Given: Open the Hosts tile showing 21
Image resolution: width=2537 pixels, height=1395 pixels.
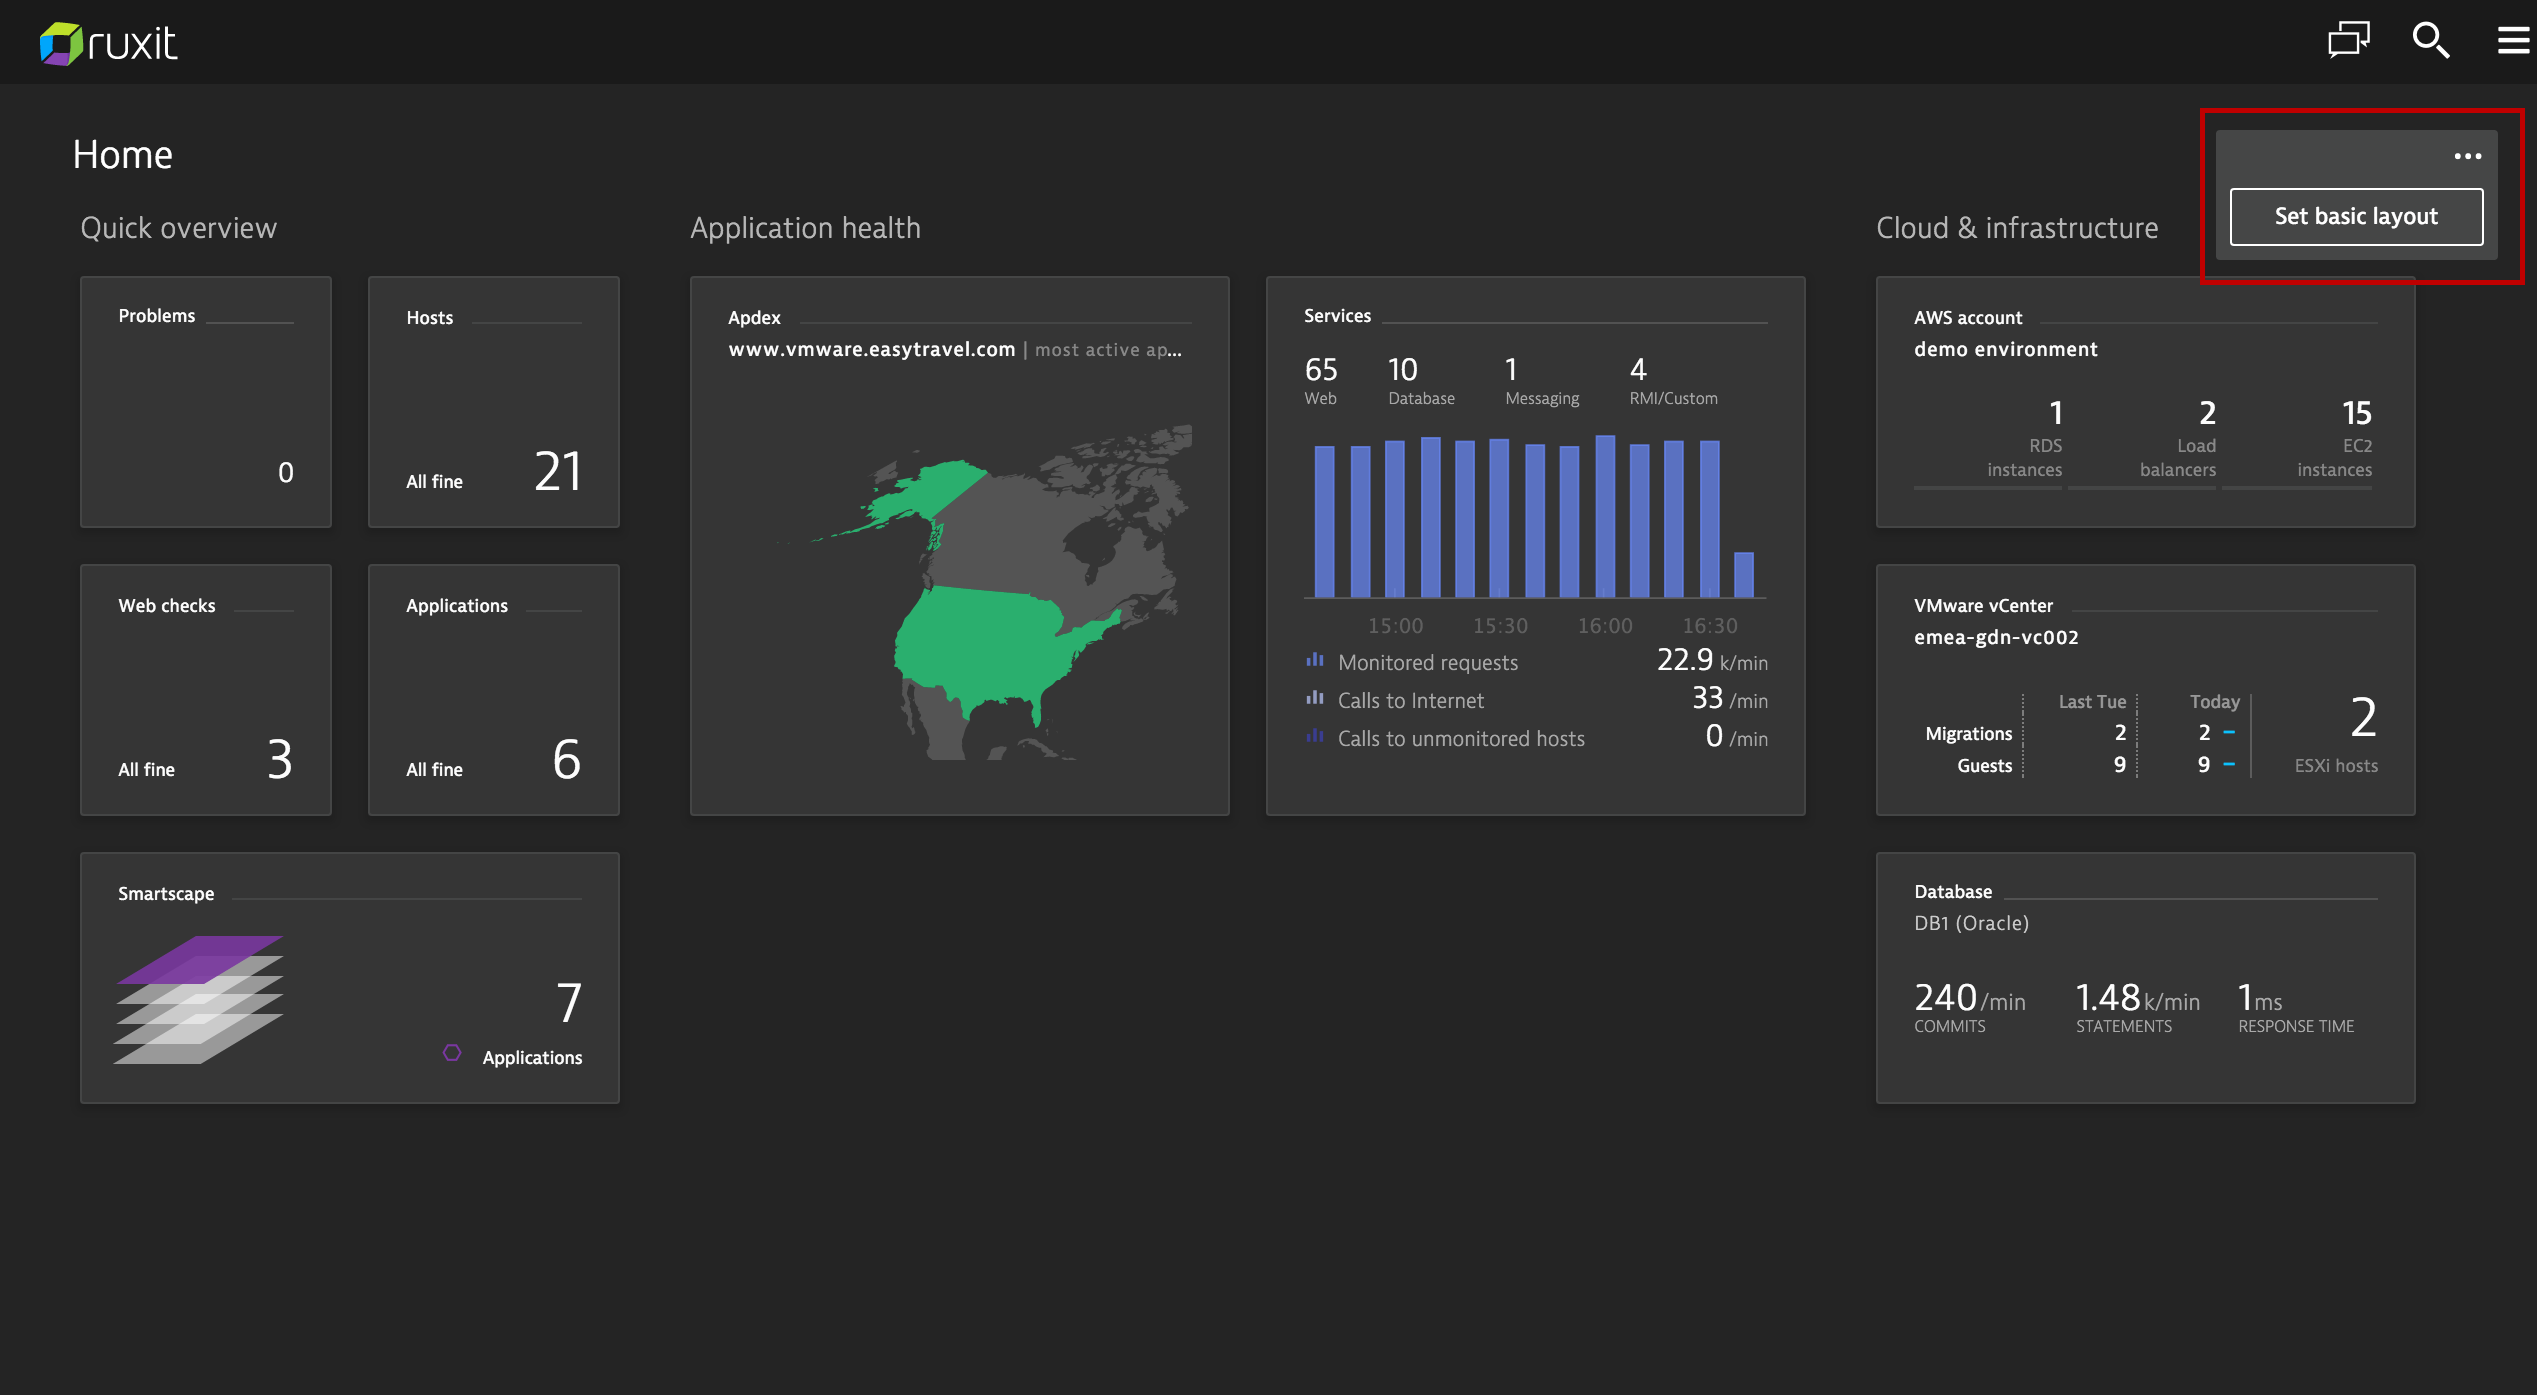Looking at the screenshot, I should (x=494, y=402).
